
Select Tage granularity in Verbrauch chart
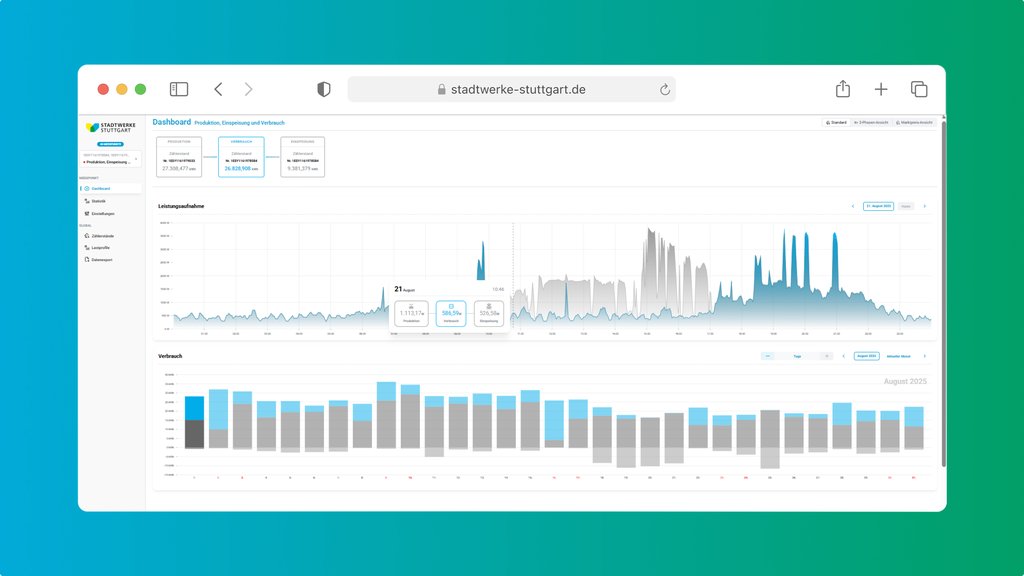tap(797, 357)
